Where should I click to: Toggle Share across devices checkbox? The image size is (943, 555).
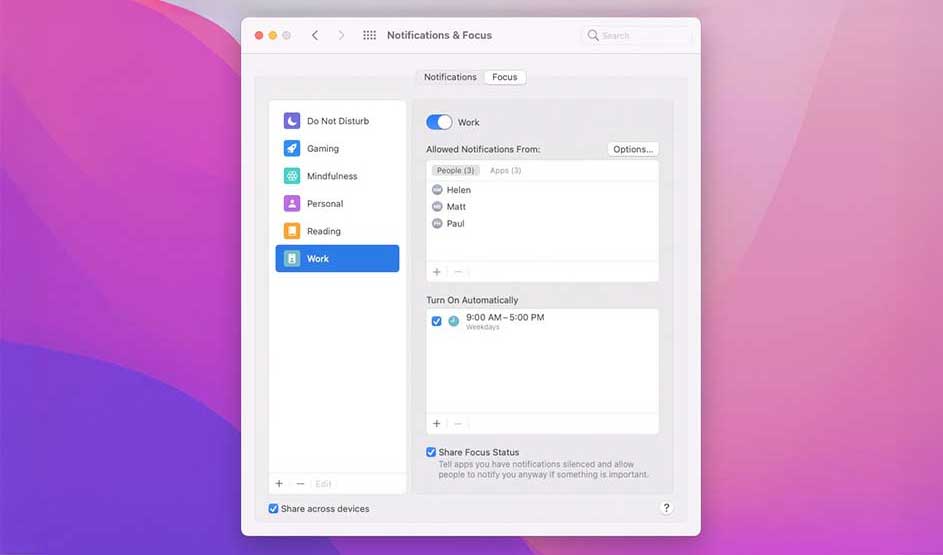(274, 509)
